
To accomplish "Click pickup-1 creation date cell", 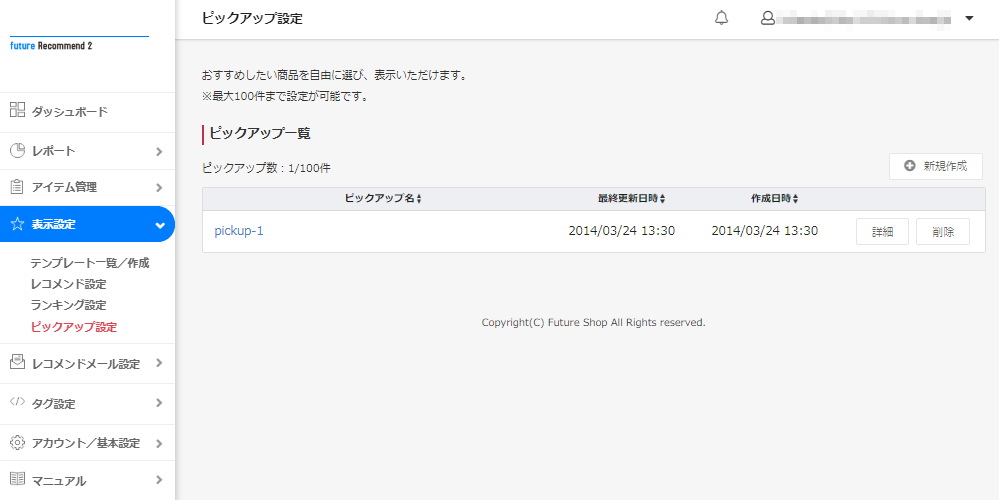I will 765,231.
